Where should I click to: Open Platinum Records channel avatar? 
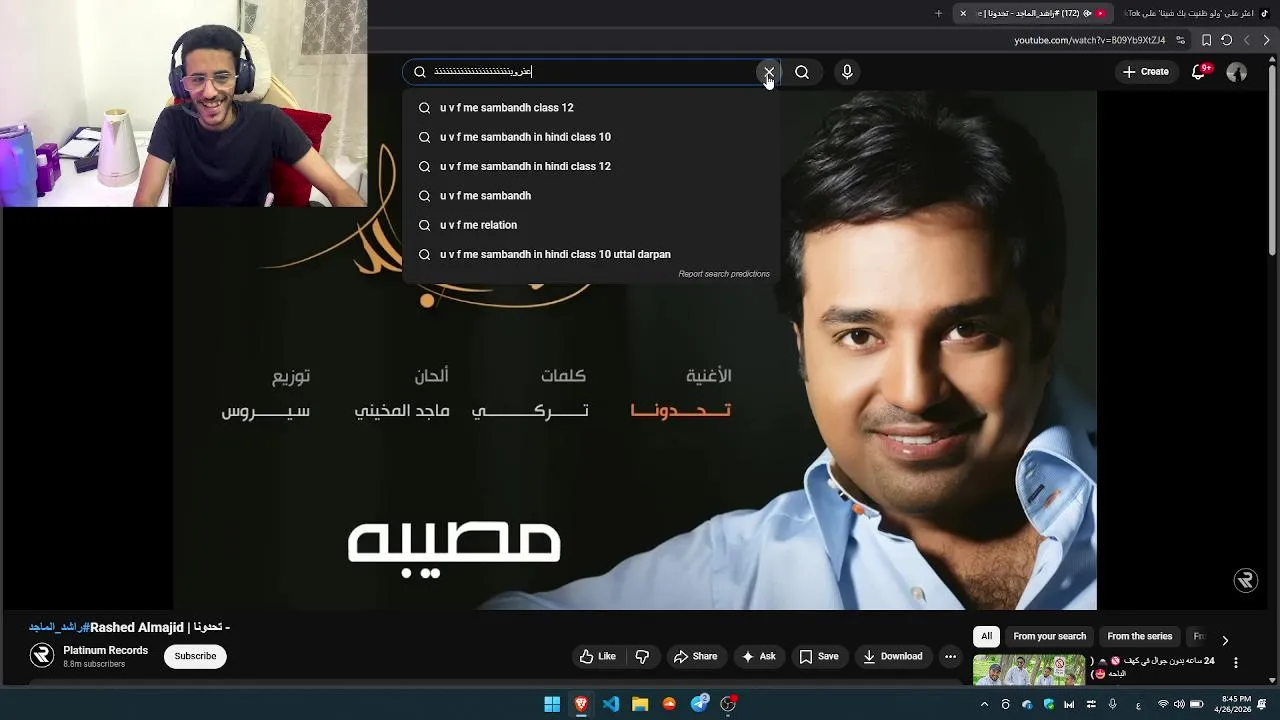42,655
